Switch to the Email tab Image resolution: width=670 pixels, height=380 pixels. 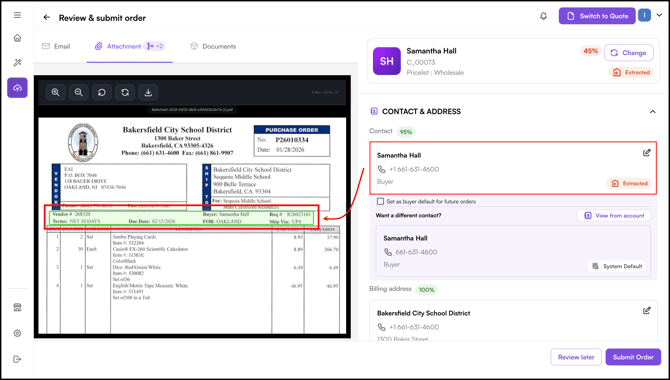(x=56, y=46)
